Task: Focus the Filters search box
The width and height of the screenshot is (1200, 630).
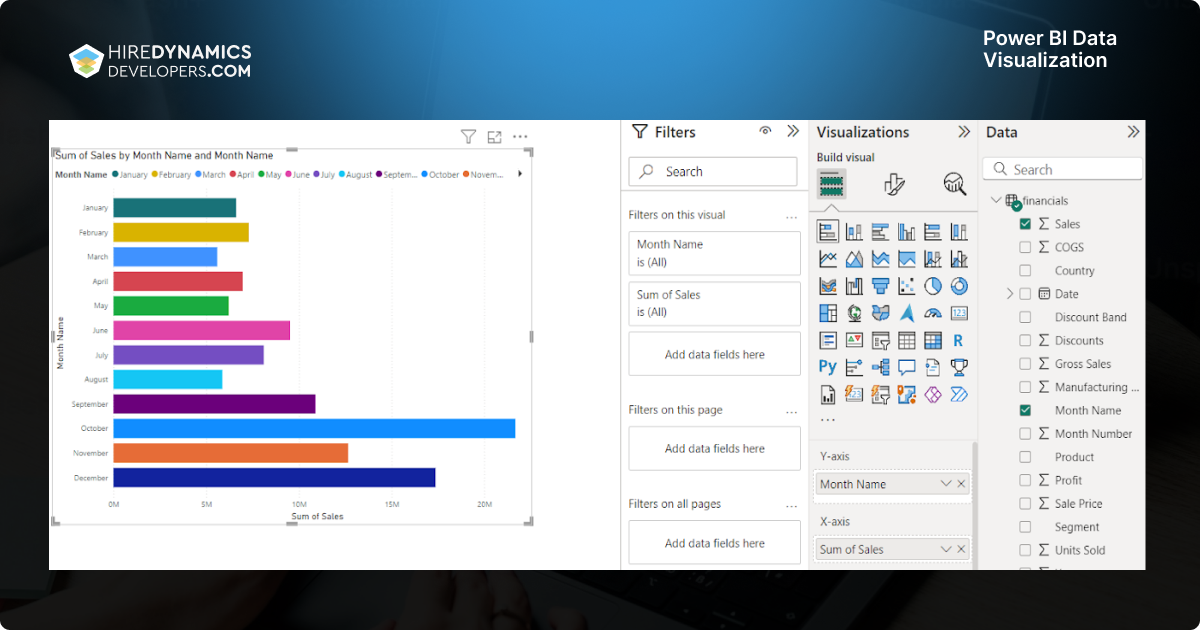Action: pyautogui.click(x=713, y=172)
